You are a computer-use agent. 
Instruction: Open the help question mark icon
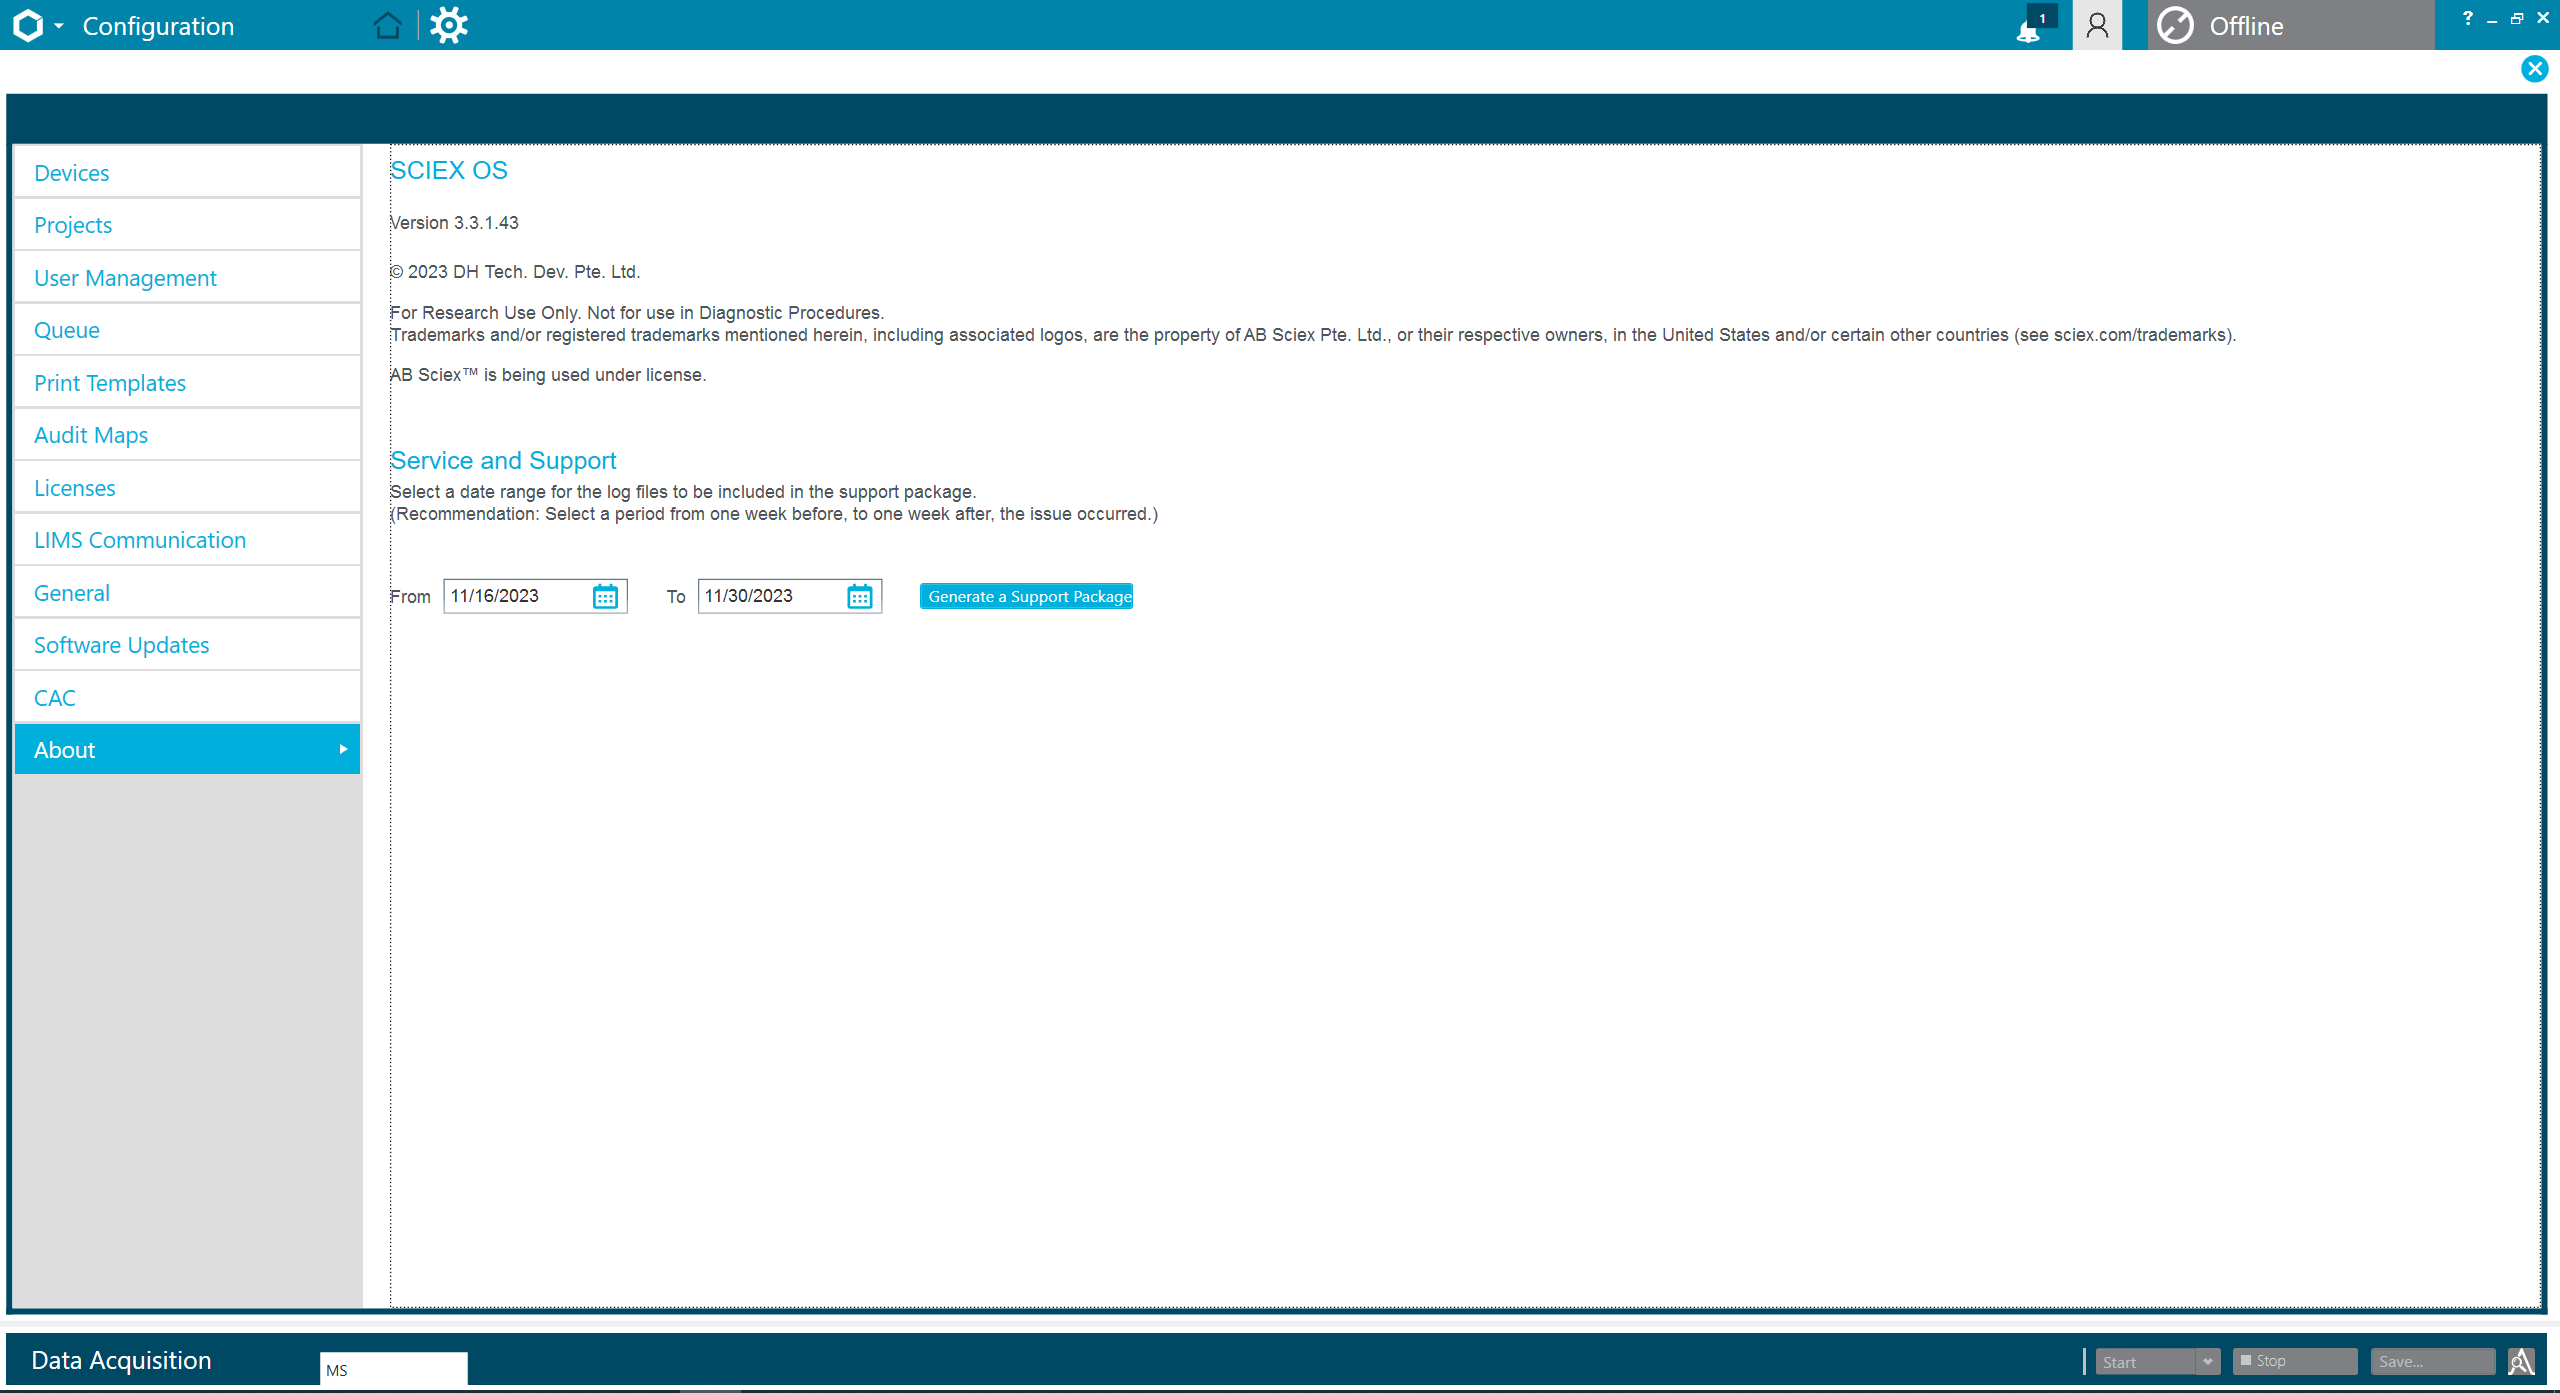[x=2468, y=18]
